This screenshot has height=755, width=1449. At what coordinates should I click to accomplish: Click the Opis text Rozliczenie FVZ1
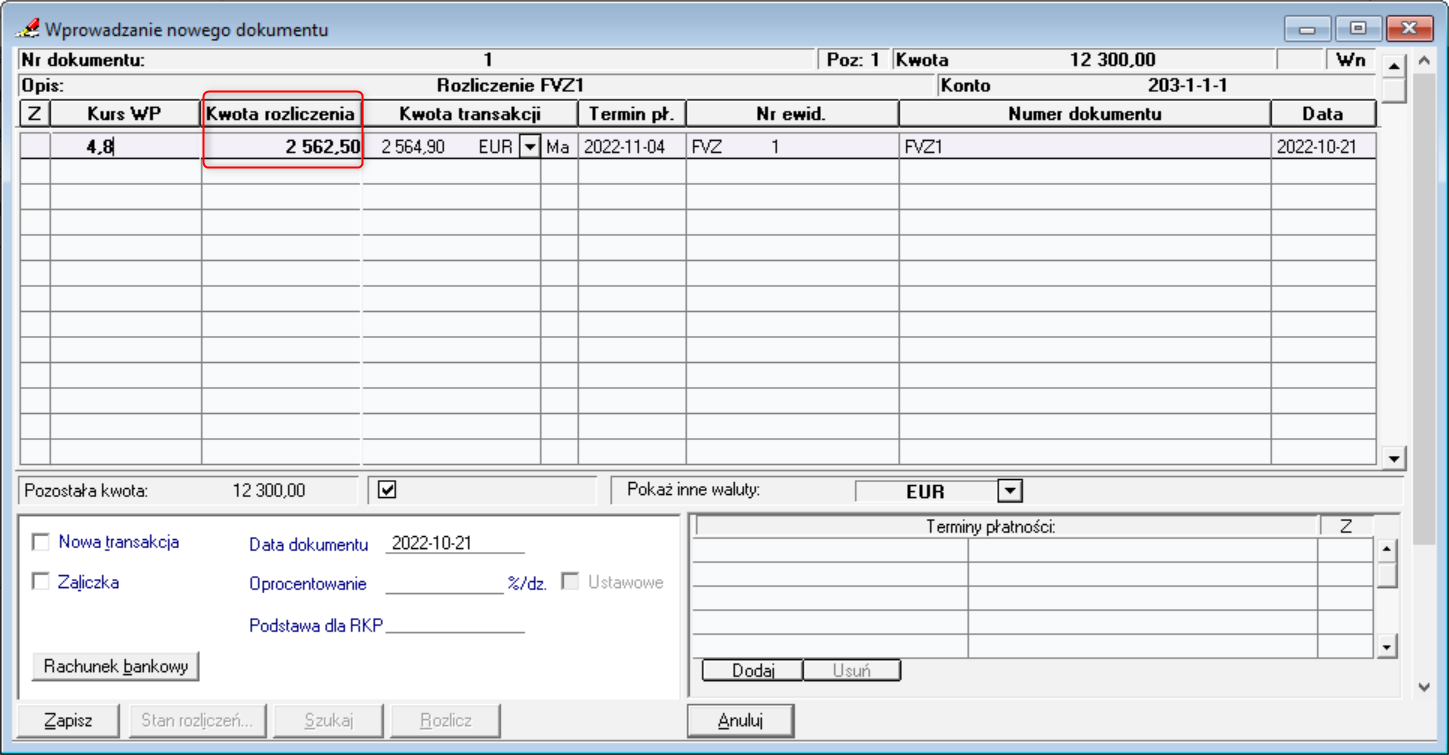[x=510, y=86]
